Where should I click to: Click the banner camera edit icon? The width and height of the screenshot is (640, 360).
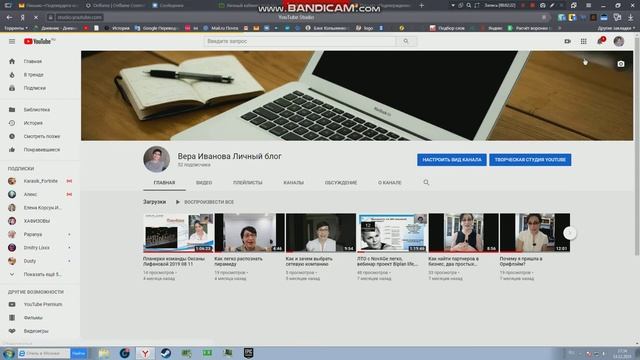tap(621, 64)
